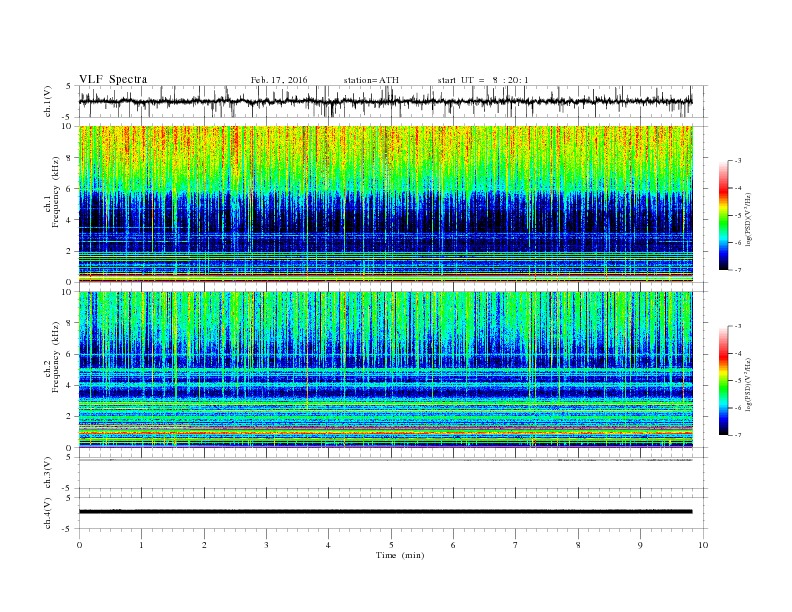Click the time axis tick label '10'
The width and height of the screenshot is (792, 612).
pyautogui.click(x=703, y=545)
